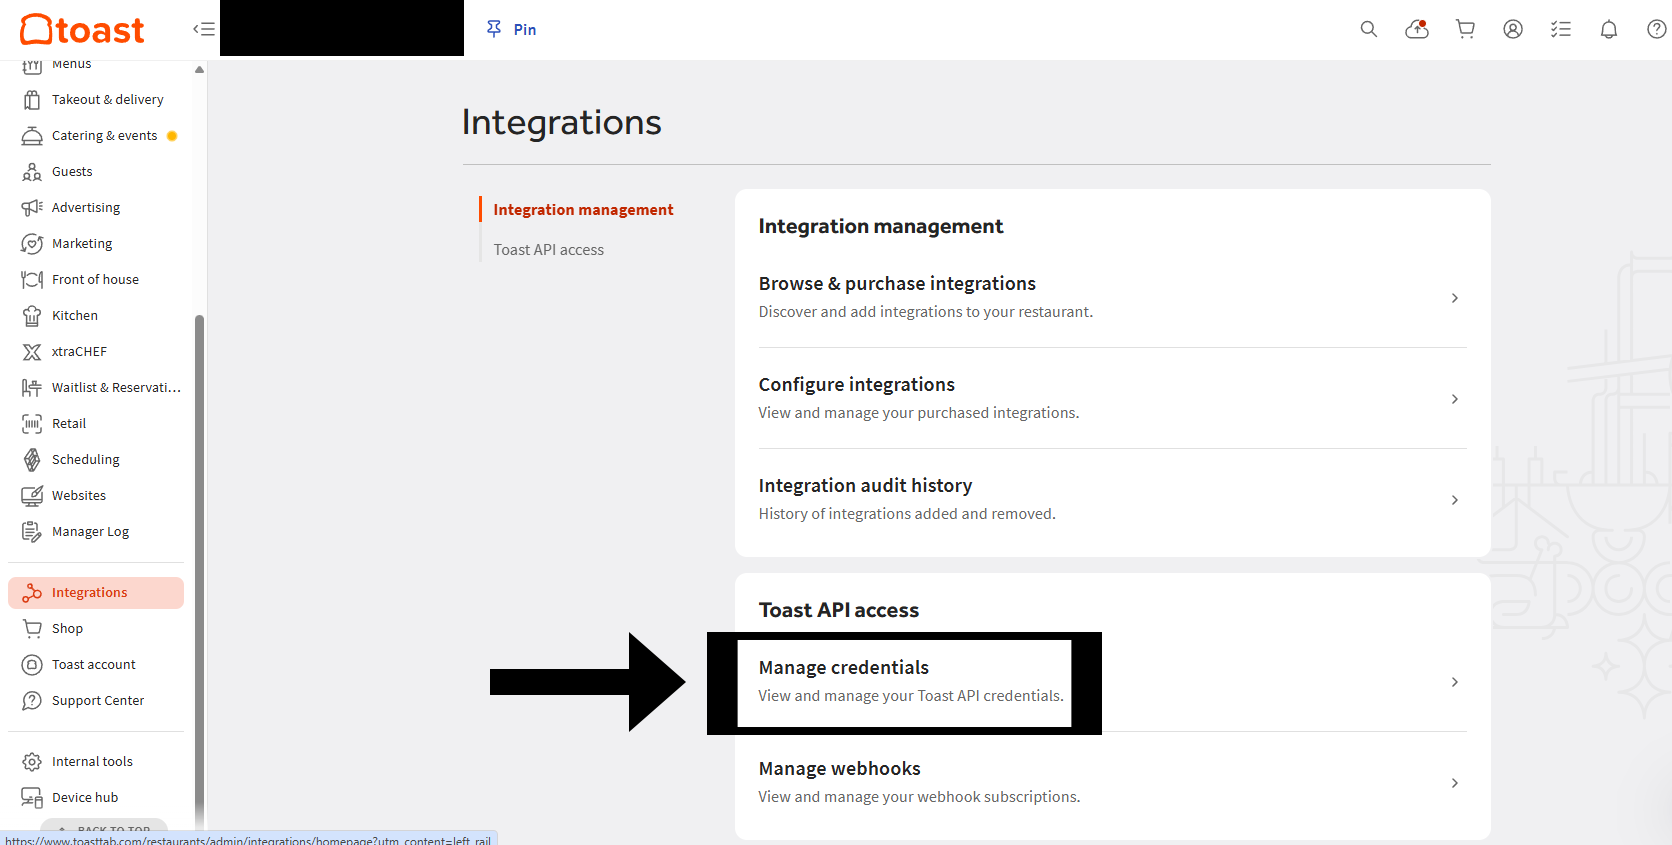The image size is (1672, 845).
Task: Click the Kitchen chef hat icon
Action: [x=32, y=316]
